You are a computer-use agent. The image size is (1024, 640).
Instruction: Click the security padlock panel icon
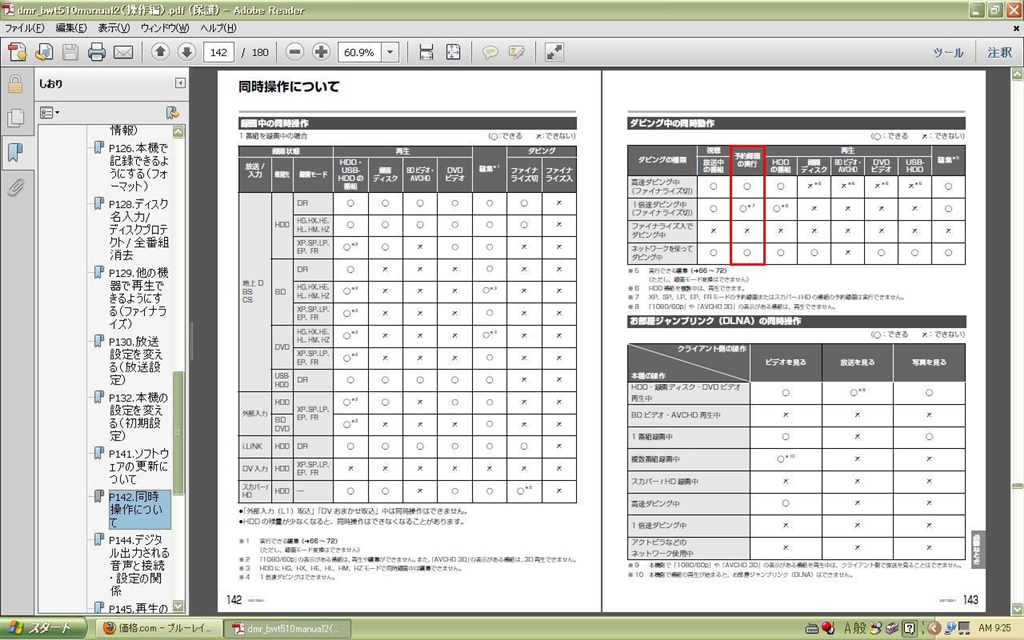[x=15, y=84]
